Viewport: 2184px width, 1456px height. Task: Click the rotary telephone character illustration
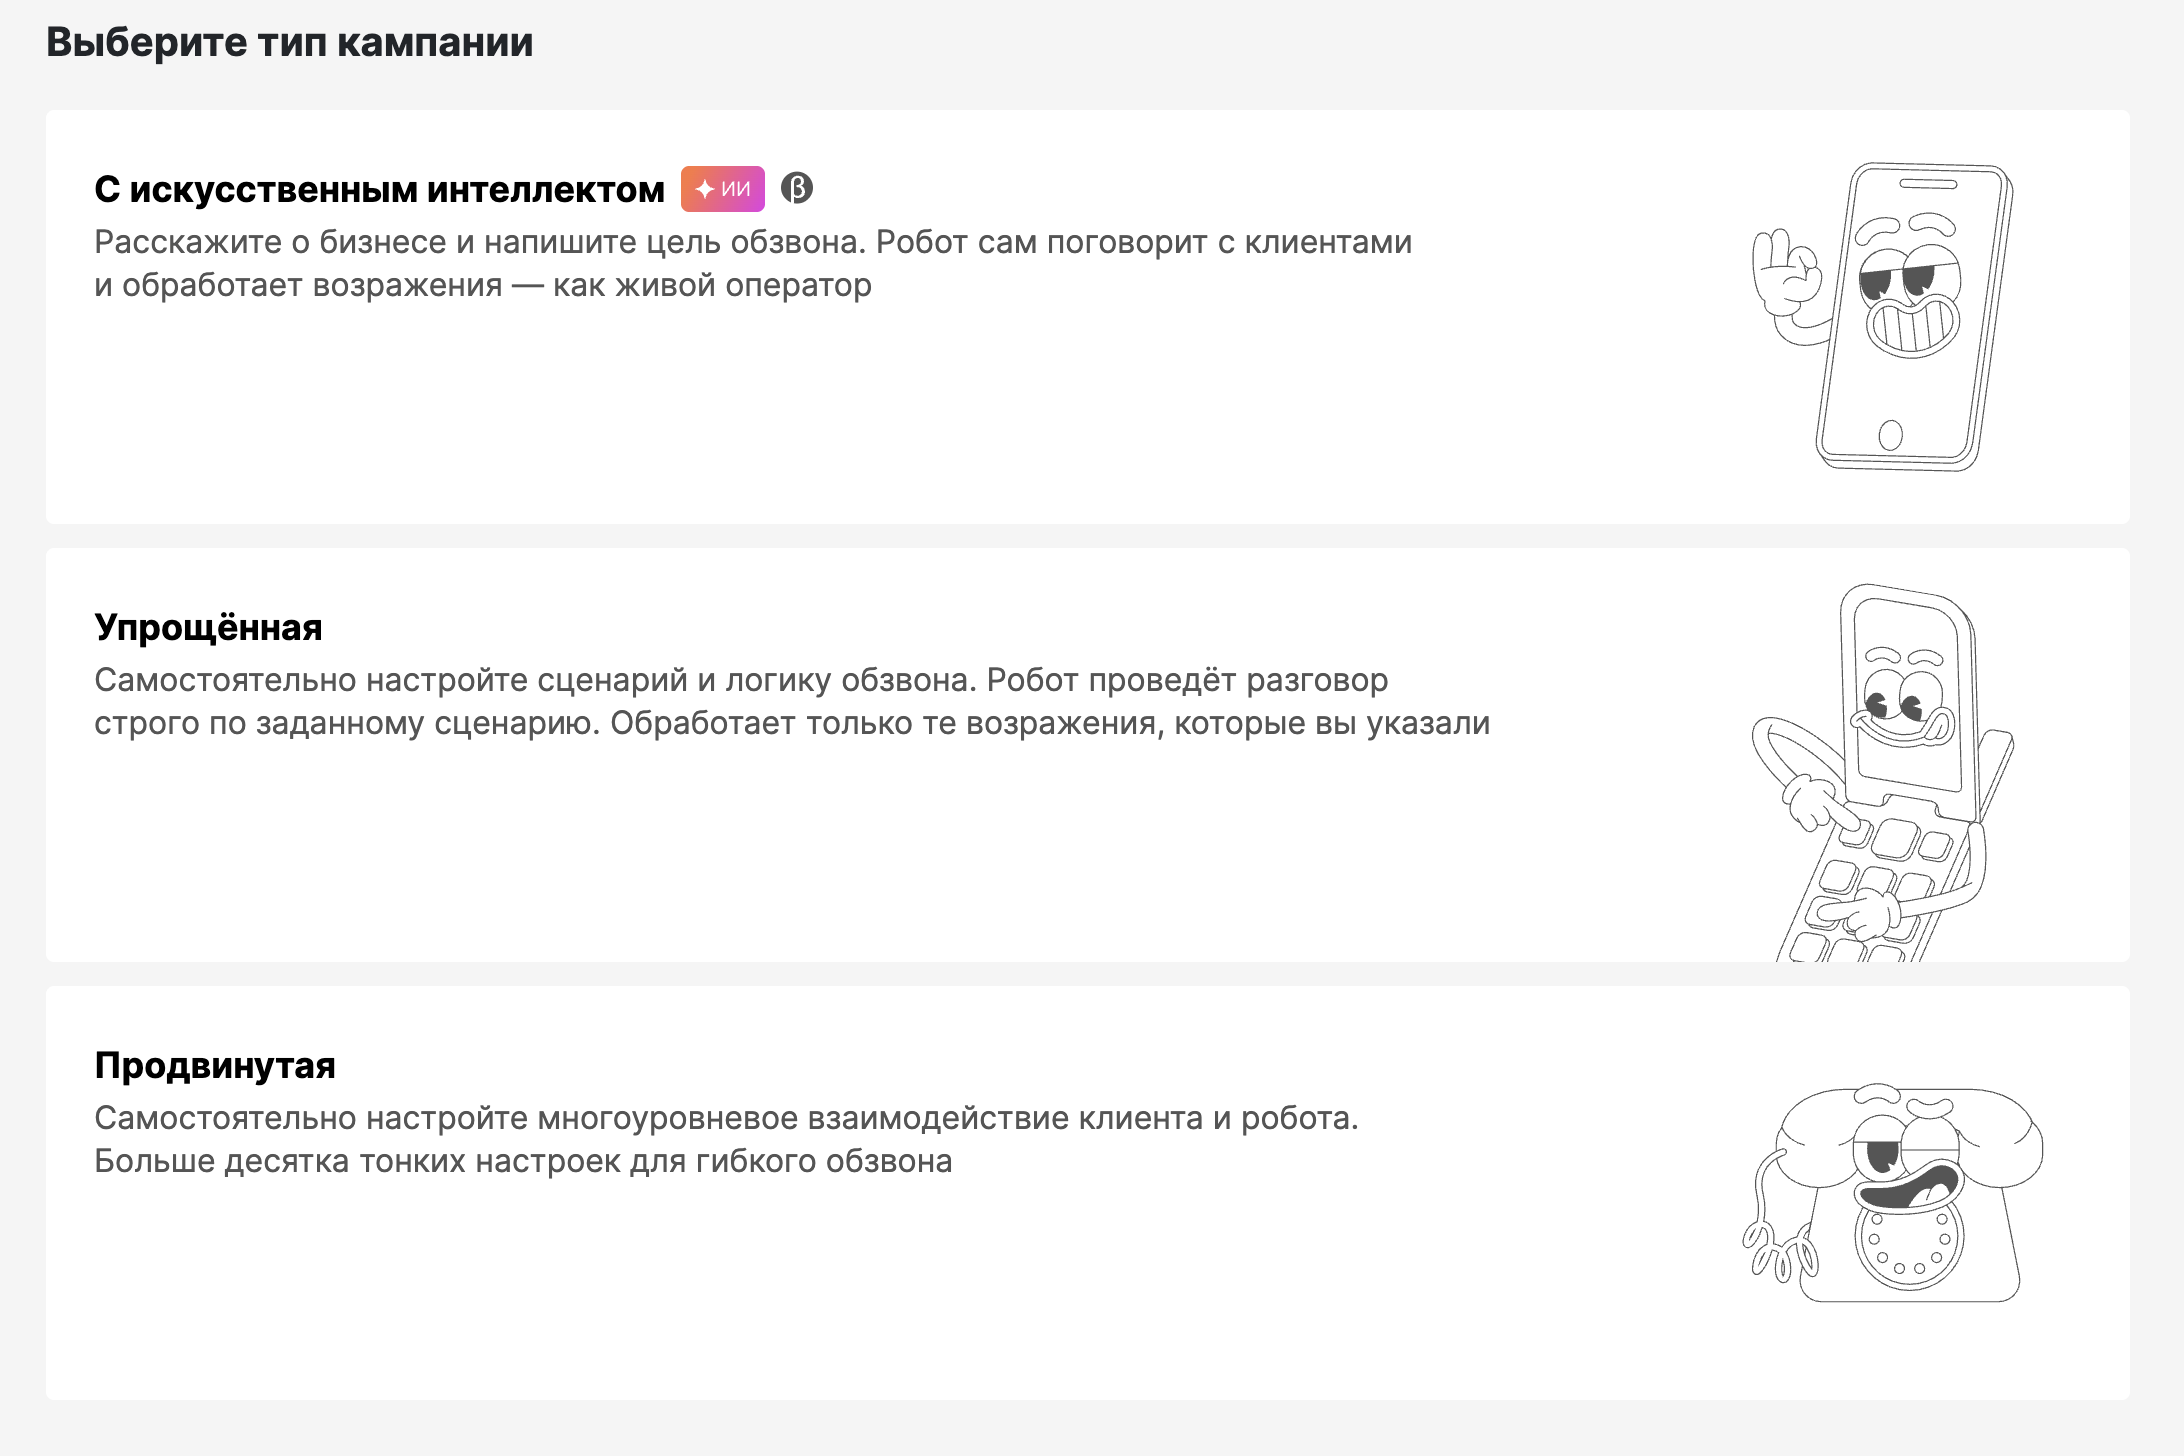click(1892, 1193)
